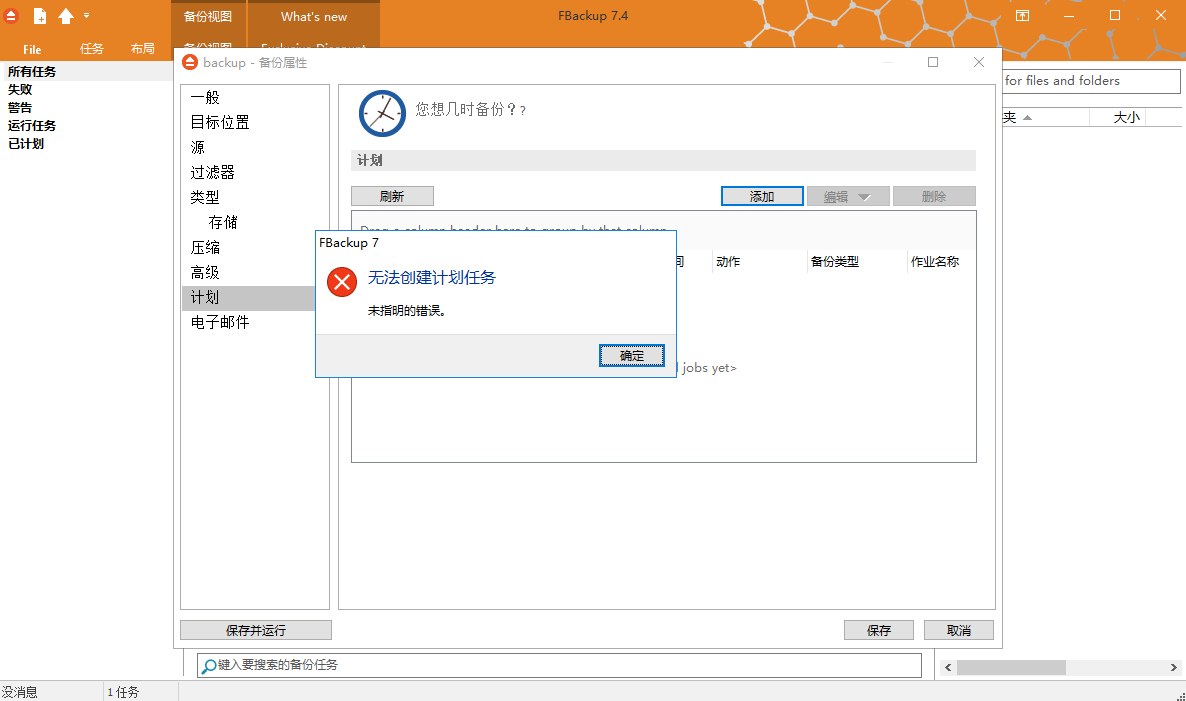Select 运行任务 in the left filter list

(x=32, y=126)
